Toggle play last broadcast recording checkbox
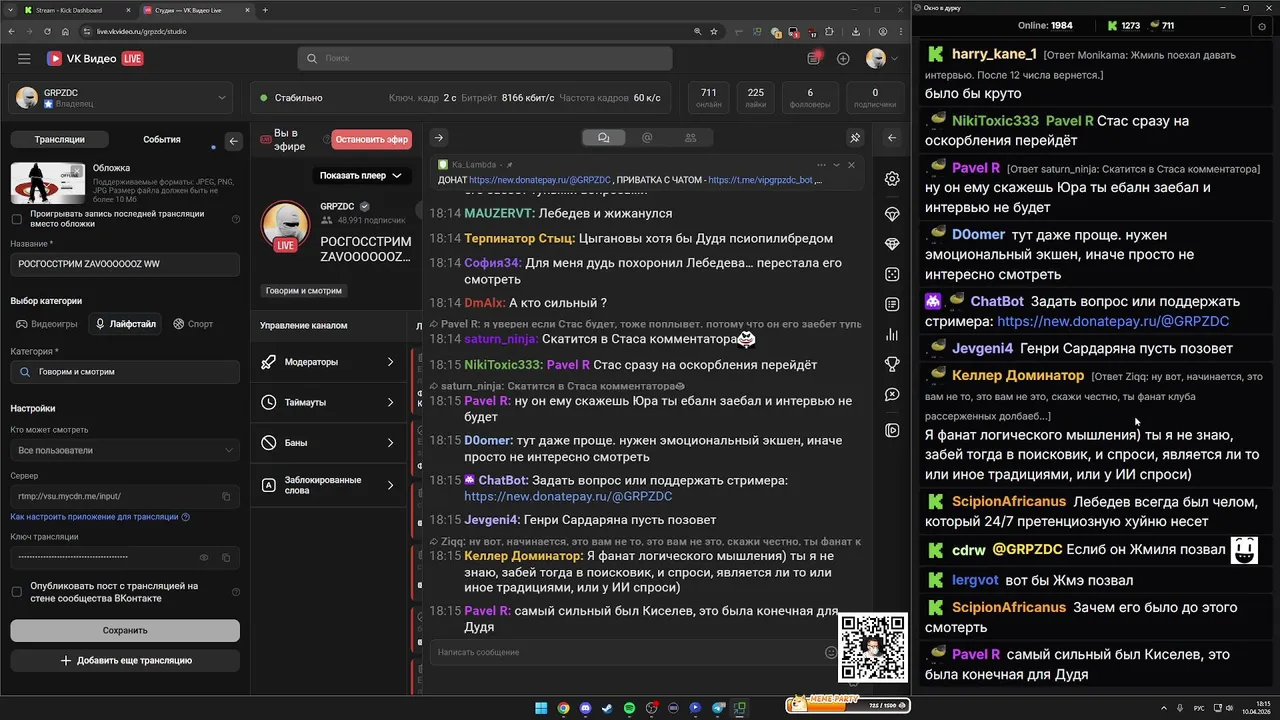This screenshot has width=1280, height=720. 16,219
